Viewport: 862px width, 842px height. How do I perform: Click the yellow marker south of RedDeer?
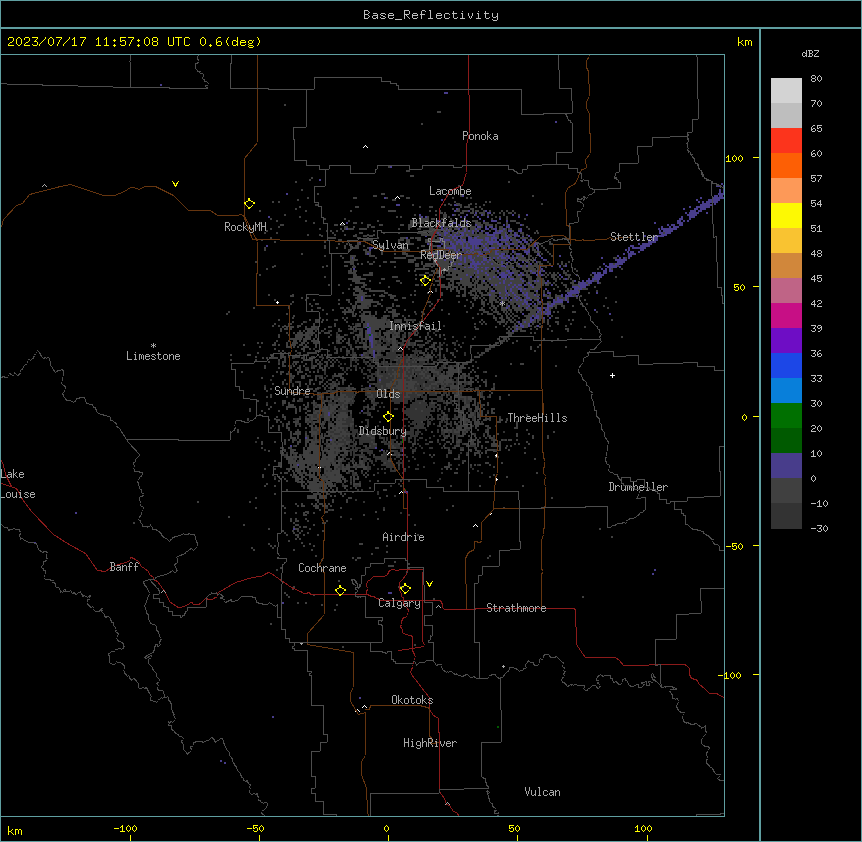click(x=425, y=281)
